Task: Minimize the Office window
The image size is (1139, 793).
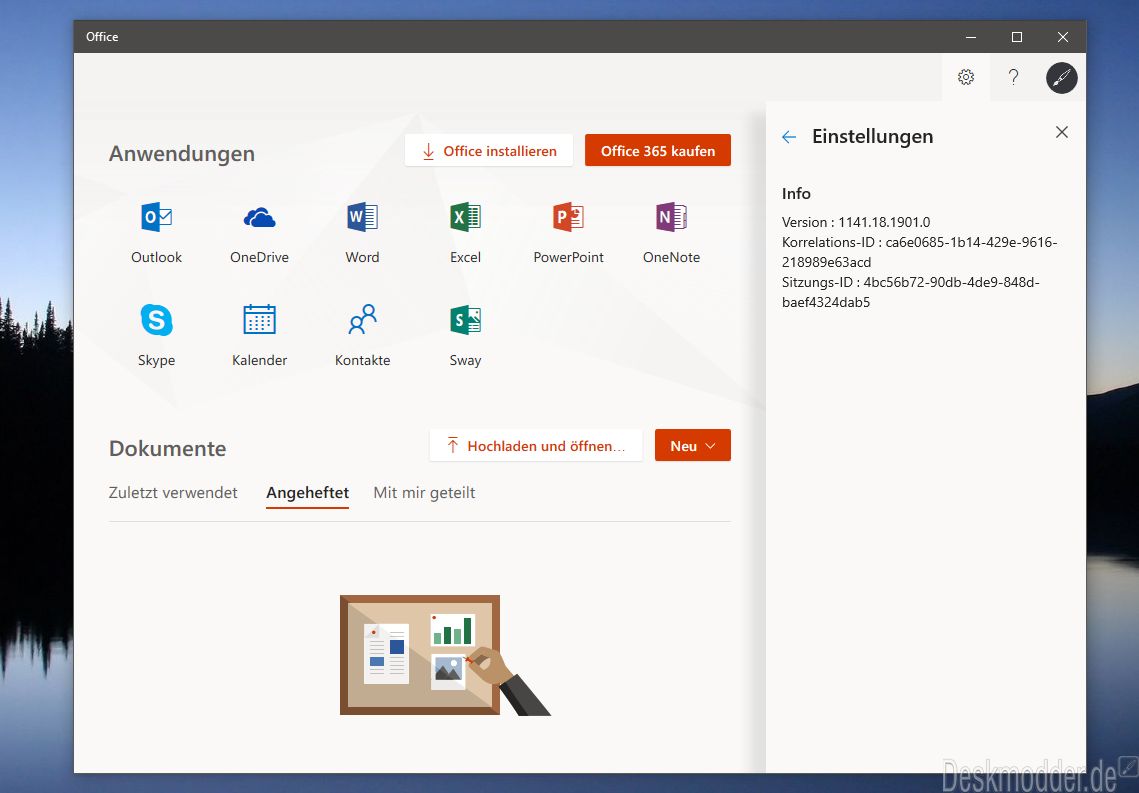Action: click(x=971, y=37)
